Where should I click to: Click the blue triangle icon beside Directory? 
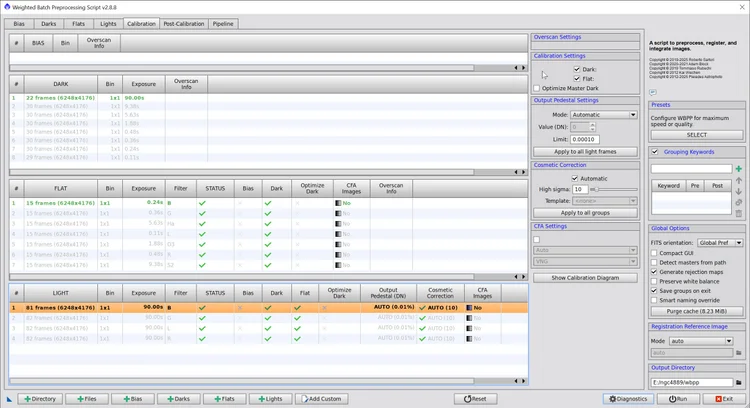coord(9,399)
